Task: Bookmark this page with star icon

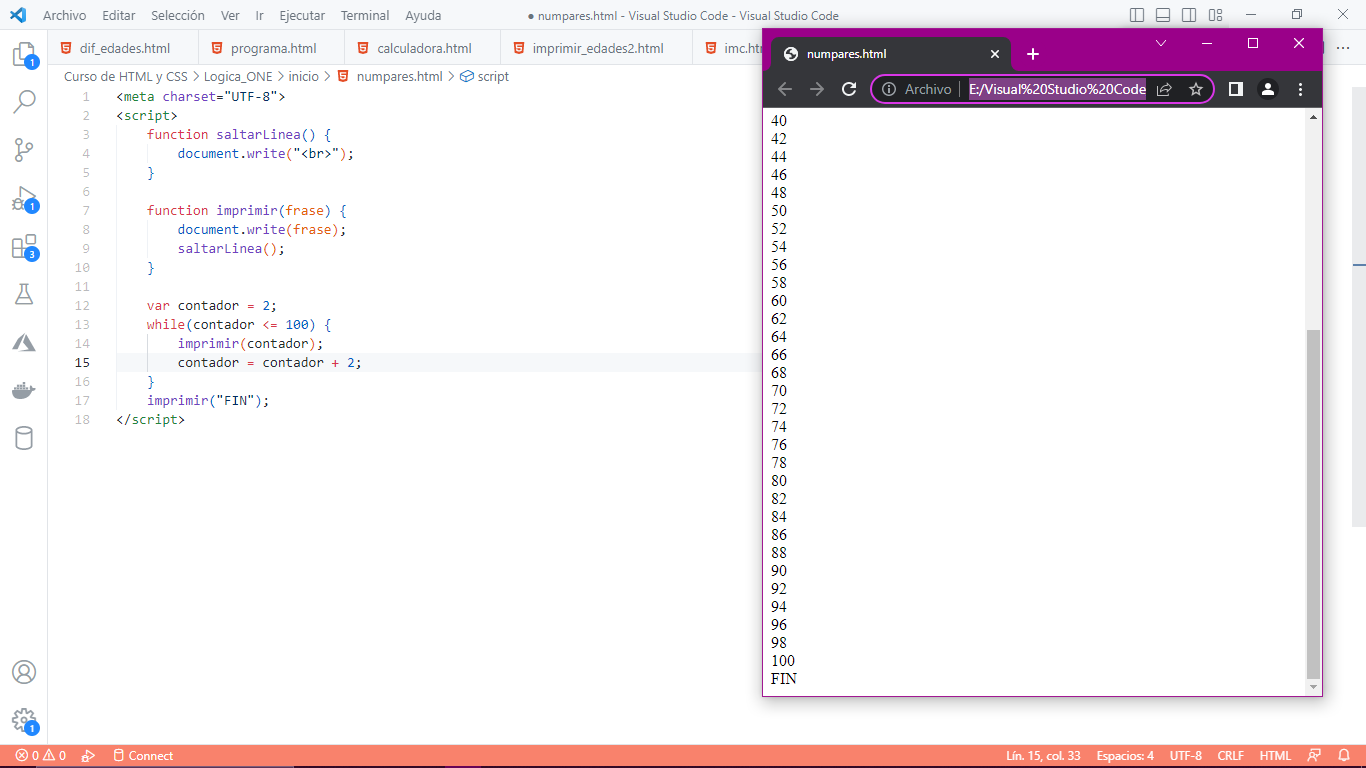Action: click(x=1196, y=89)
